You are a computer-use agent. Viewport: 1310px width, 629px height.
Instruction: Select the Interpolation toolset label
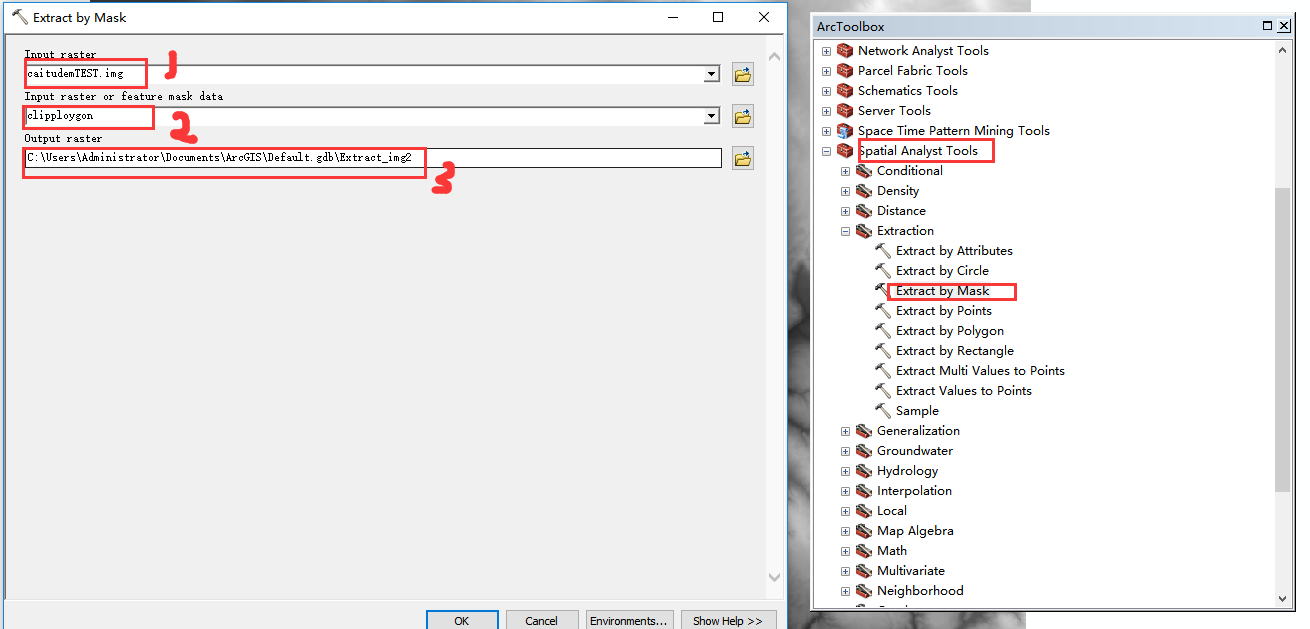(x=914, y=491)
